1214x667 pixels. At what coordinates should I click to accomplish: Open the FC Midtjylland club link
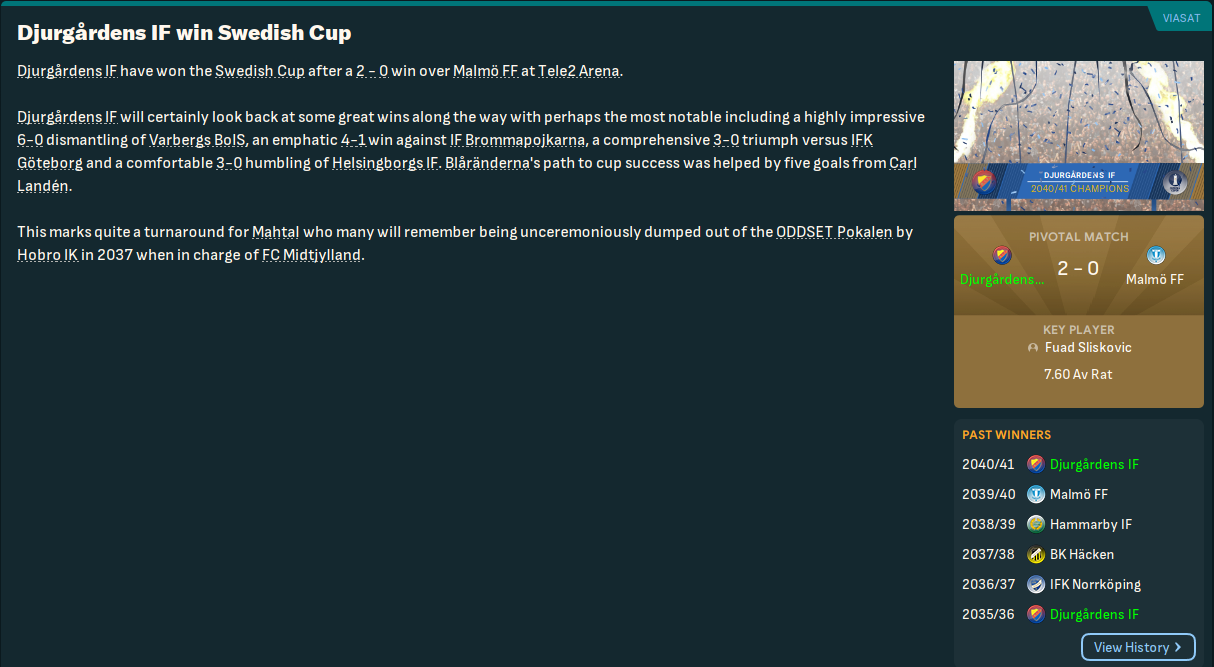[x=311, y=255]
